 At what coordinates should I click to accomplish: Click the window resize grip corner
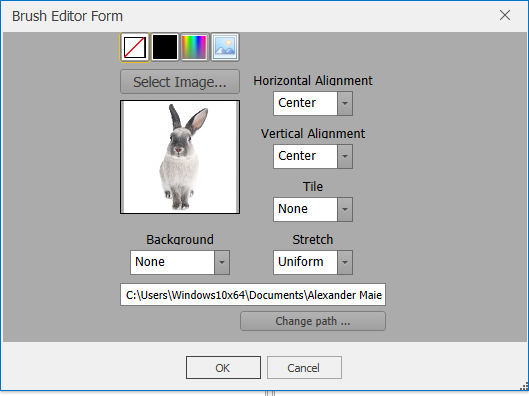[x=524, y=386]
